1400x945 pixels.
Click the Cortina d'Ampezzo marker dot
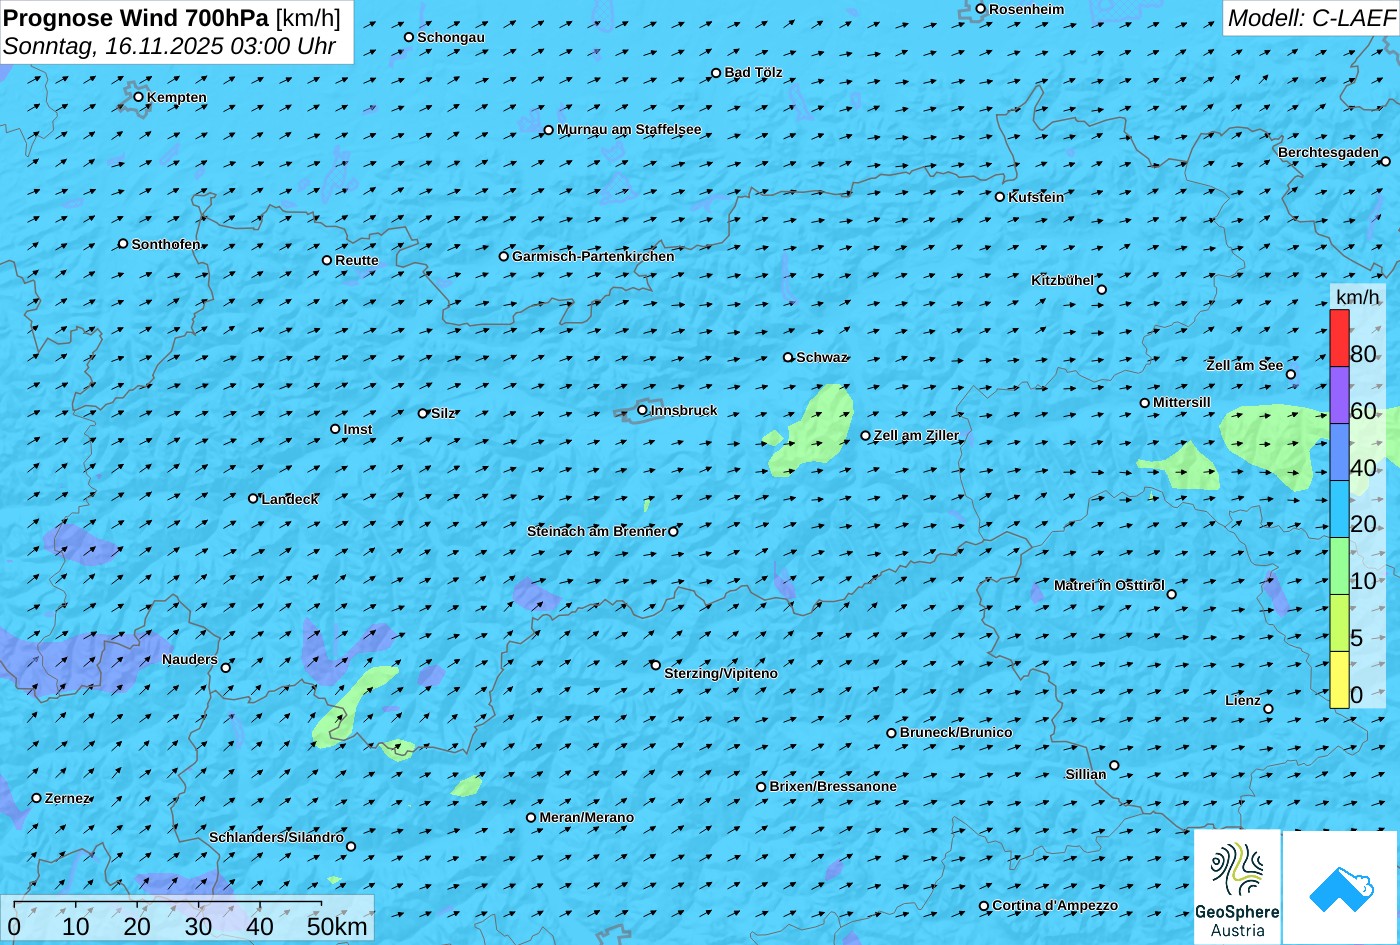(x=983, y=906)
